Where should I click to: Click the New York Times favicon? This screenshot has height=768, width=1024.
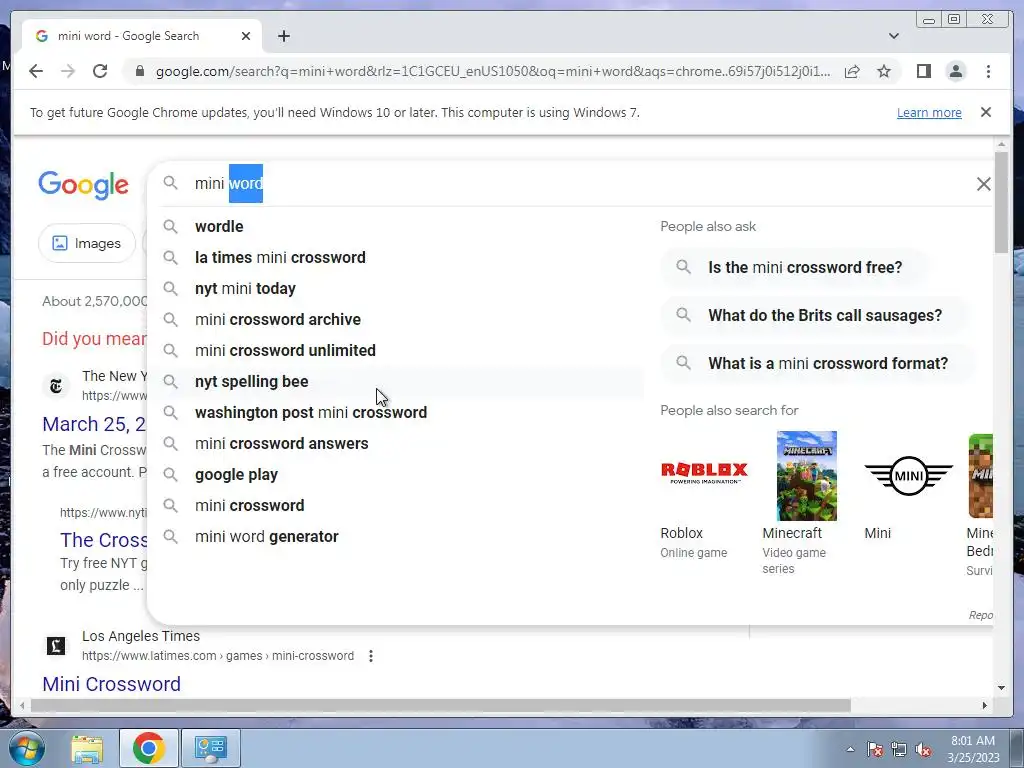point(56,386)
